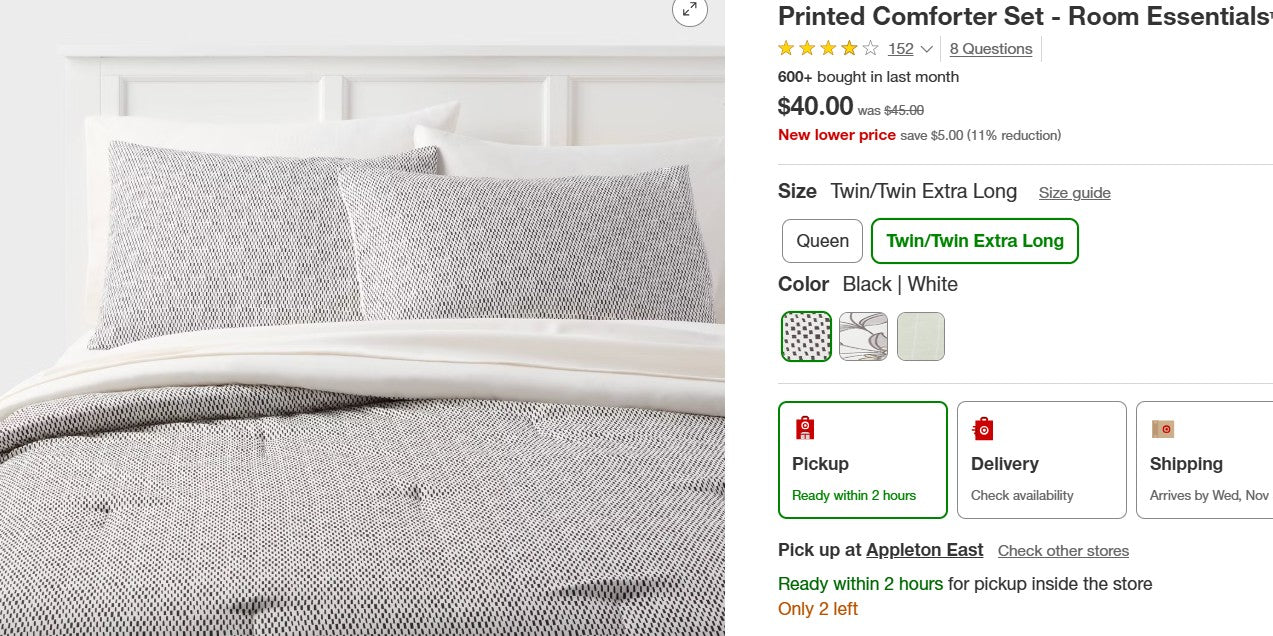Switch to the Delivery fulfillment card
This screenshot has height=636, width=1273.
pos(1041,460)
